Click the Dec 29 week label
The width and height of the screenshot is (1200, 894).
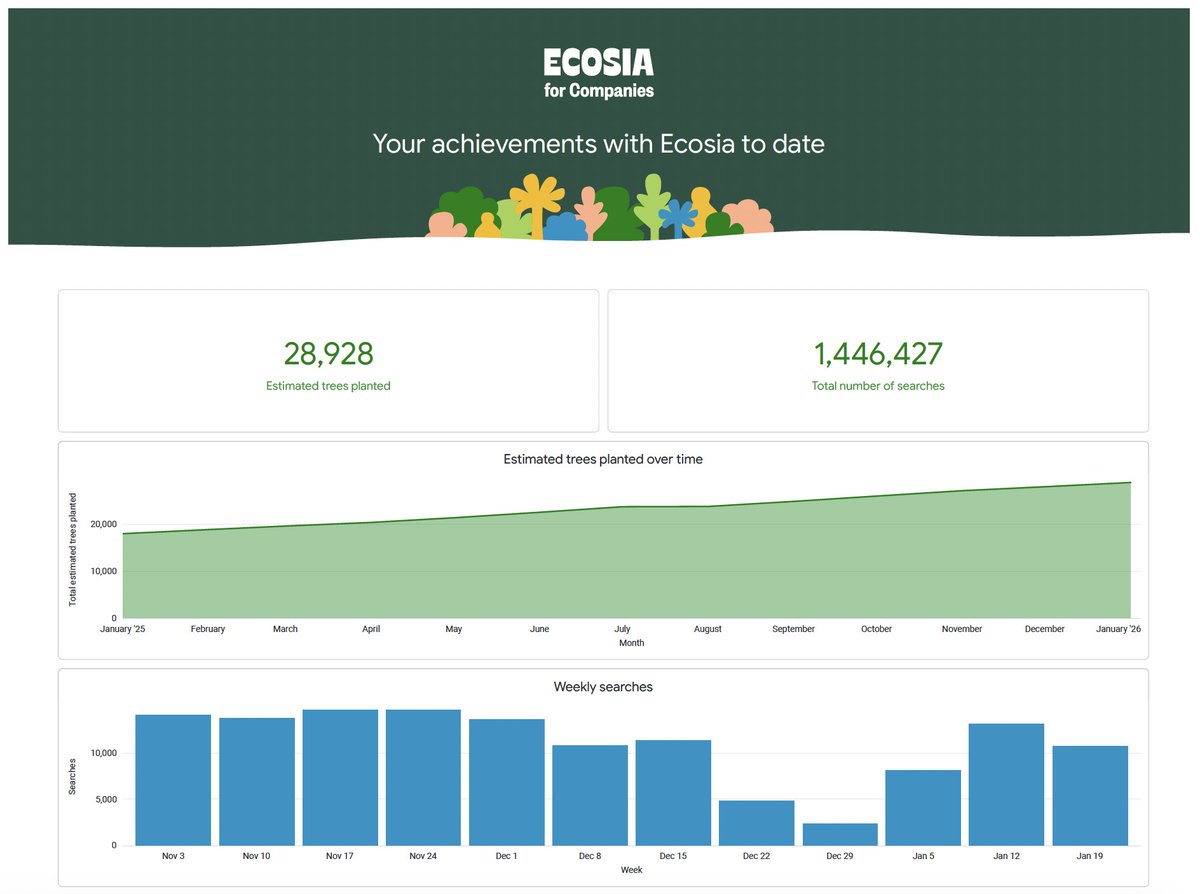(840, 856)
